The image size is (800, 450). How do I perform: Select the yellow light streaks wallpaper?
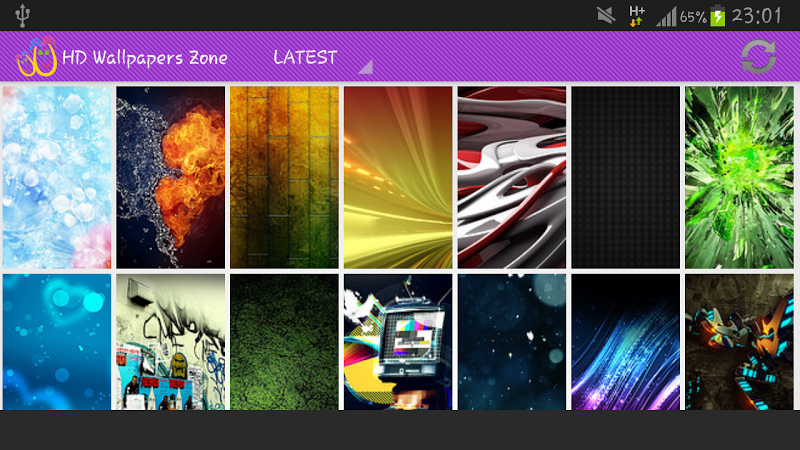398,177
